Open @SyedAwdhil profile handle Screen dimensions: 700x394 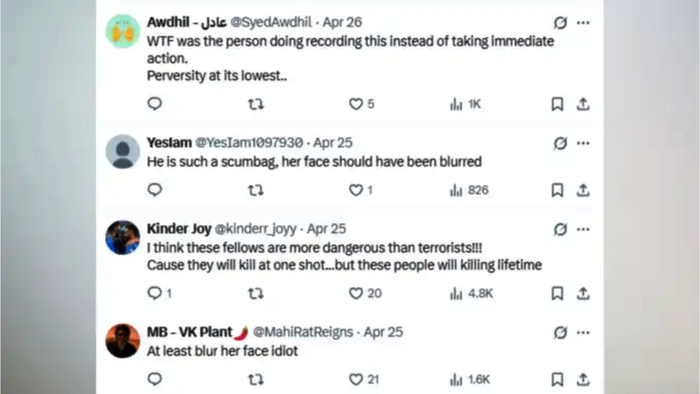271,22
